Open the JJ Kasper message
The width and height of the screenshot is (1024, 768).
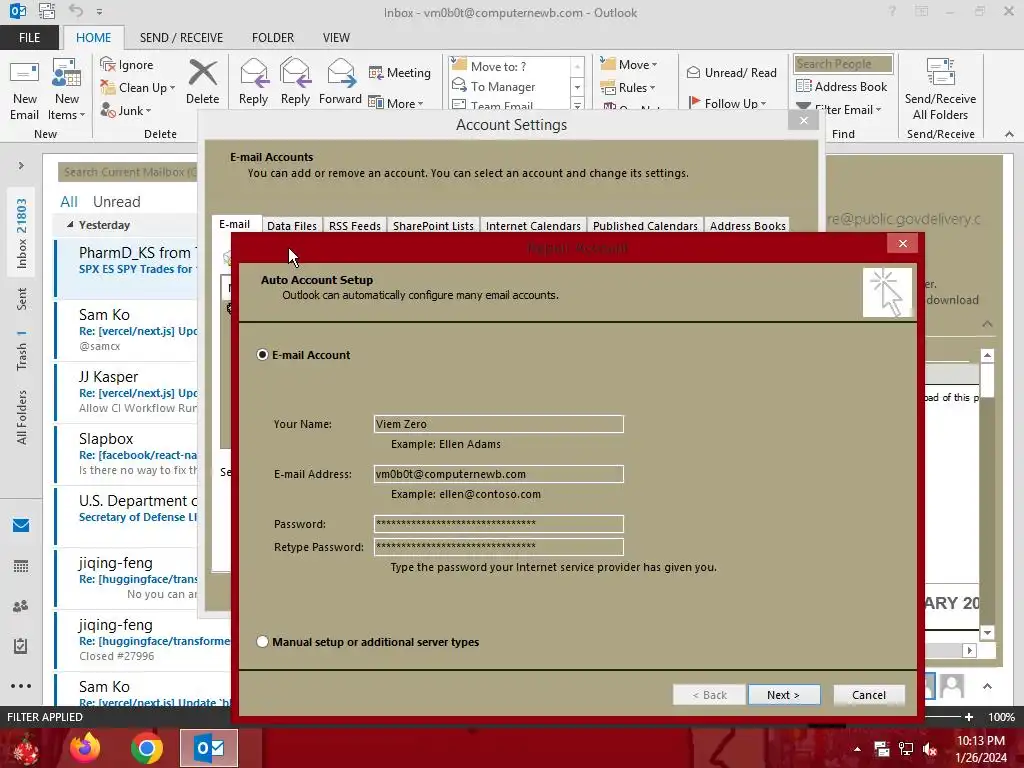point(127,392)
